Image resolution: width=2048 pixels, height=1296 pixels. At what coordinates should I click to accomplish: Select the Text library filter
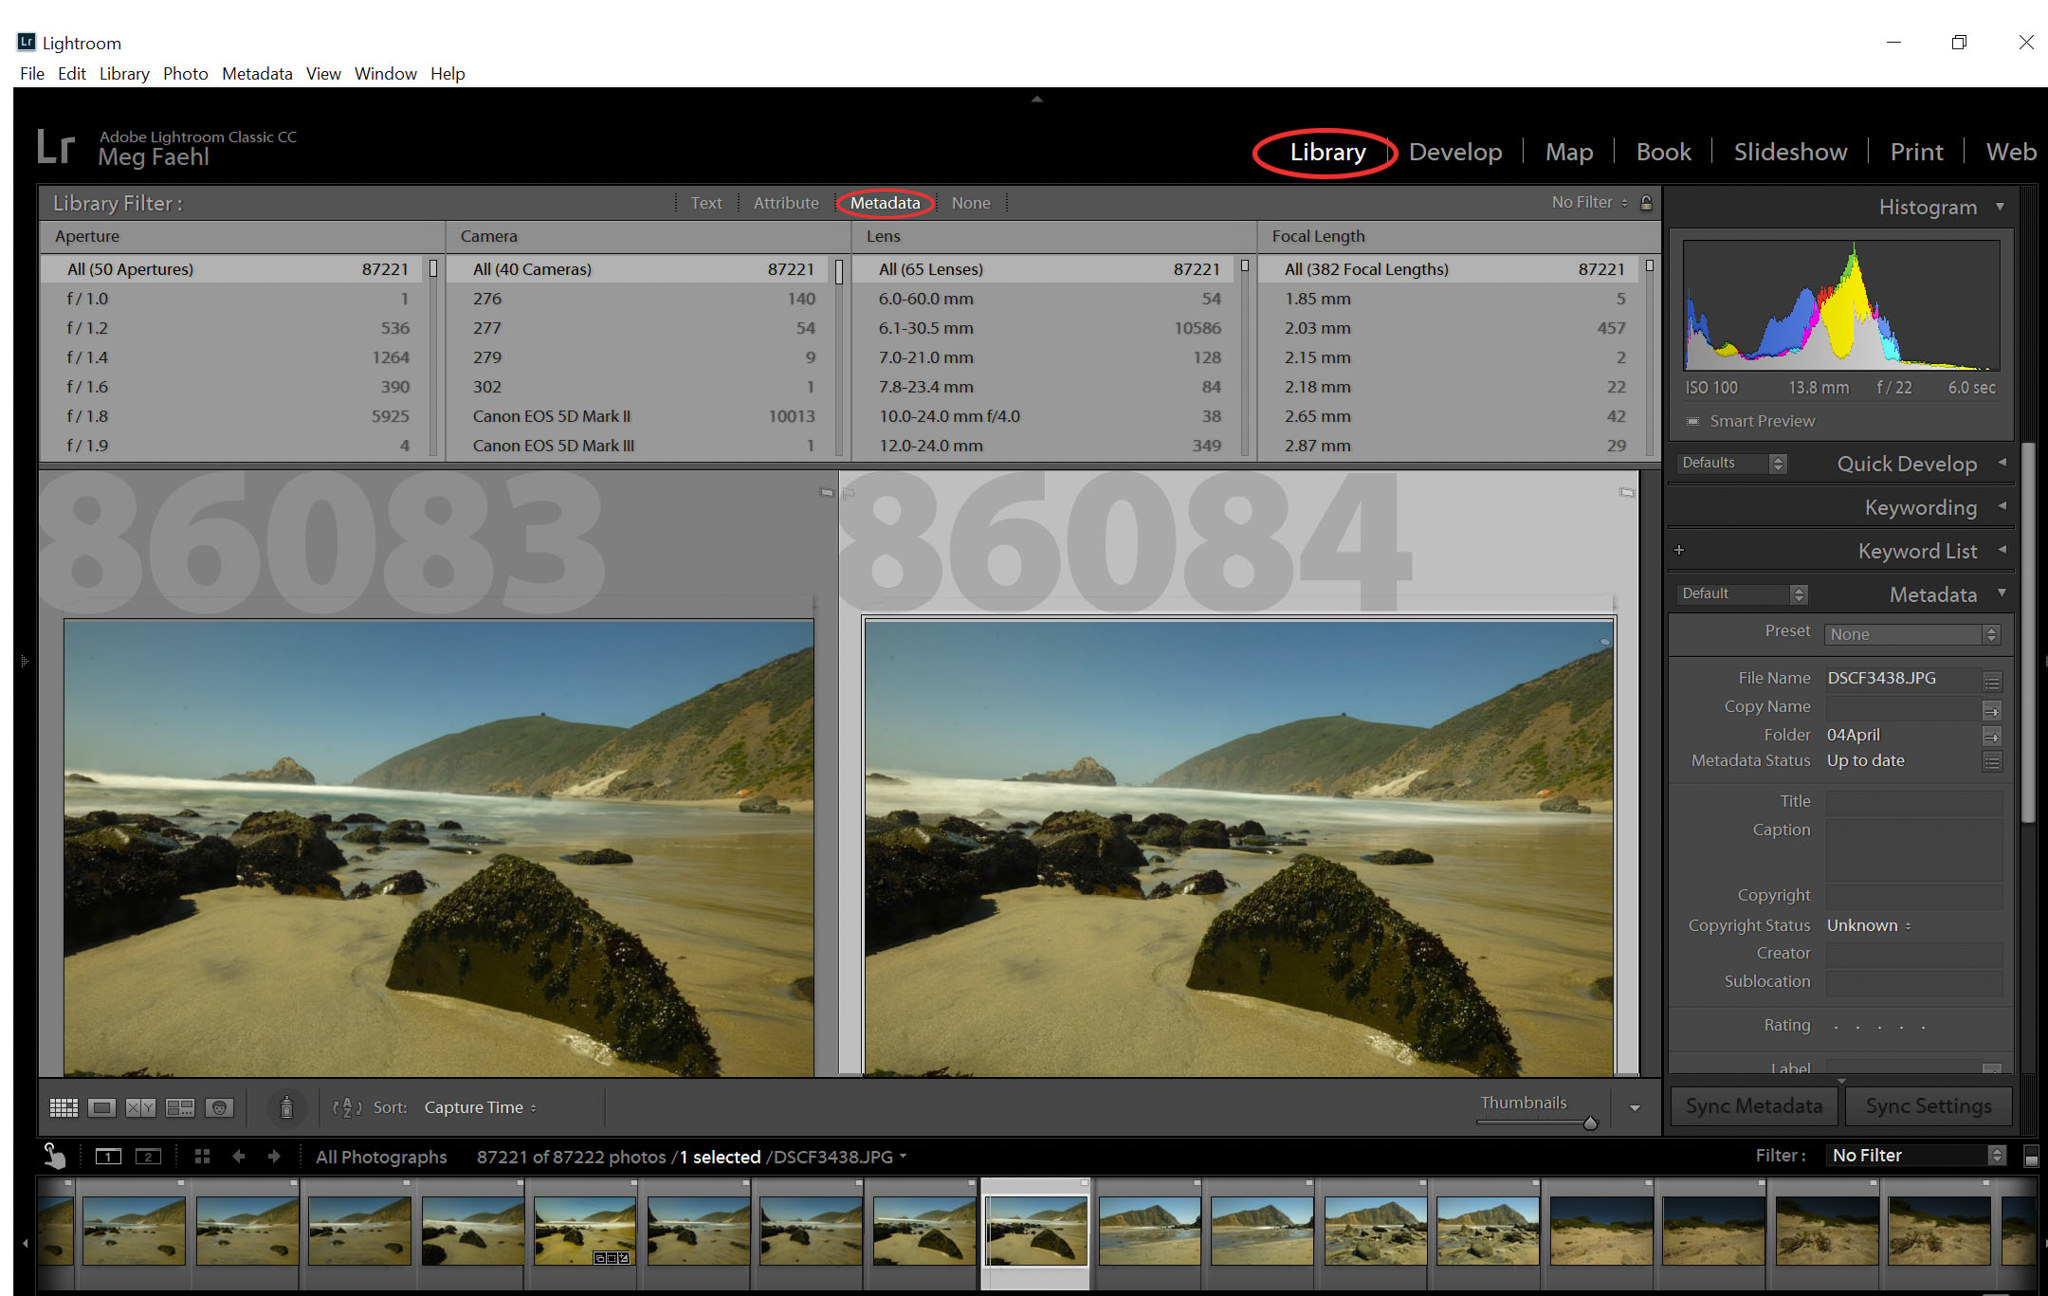(x=706, y=203)
